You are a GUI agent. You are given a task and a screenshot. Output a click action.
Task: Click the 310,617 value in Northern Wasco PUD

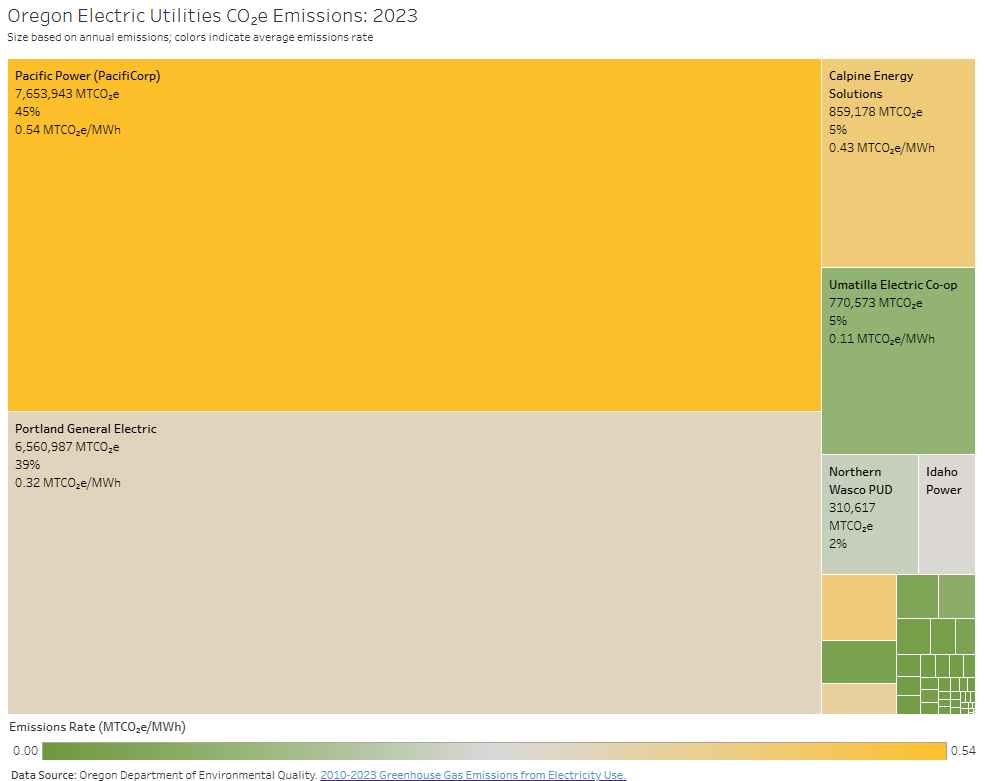coord(852,508)
